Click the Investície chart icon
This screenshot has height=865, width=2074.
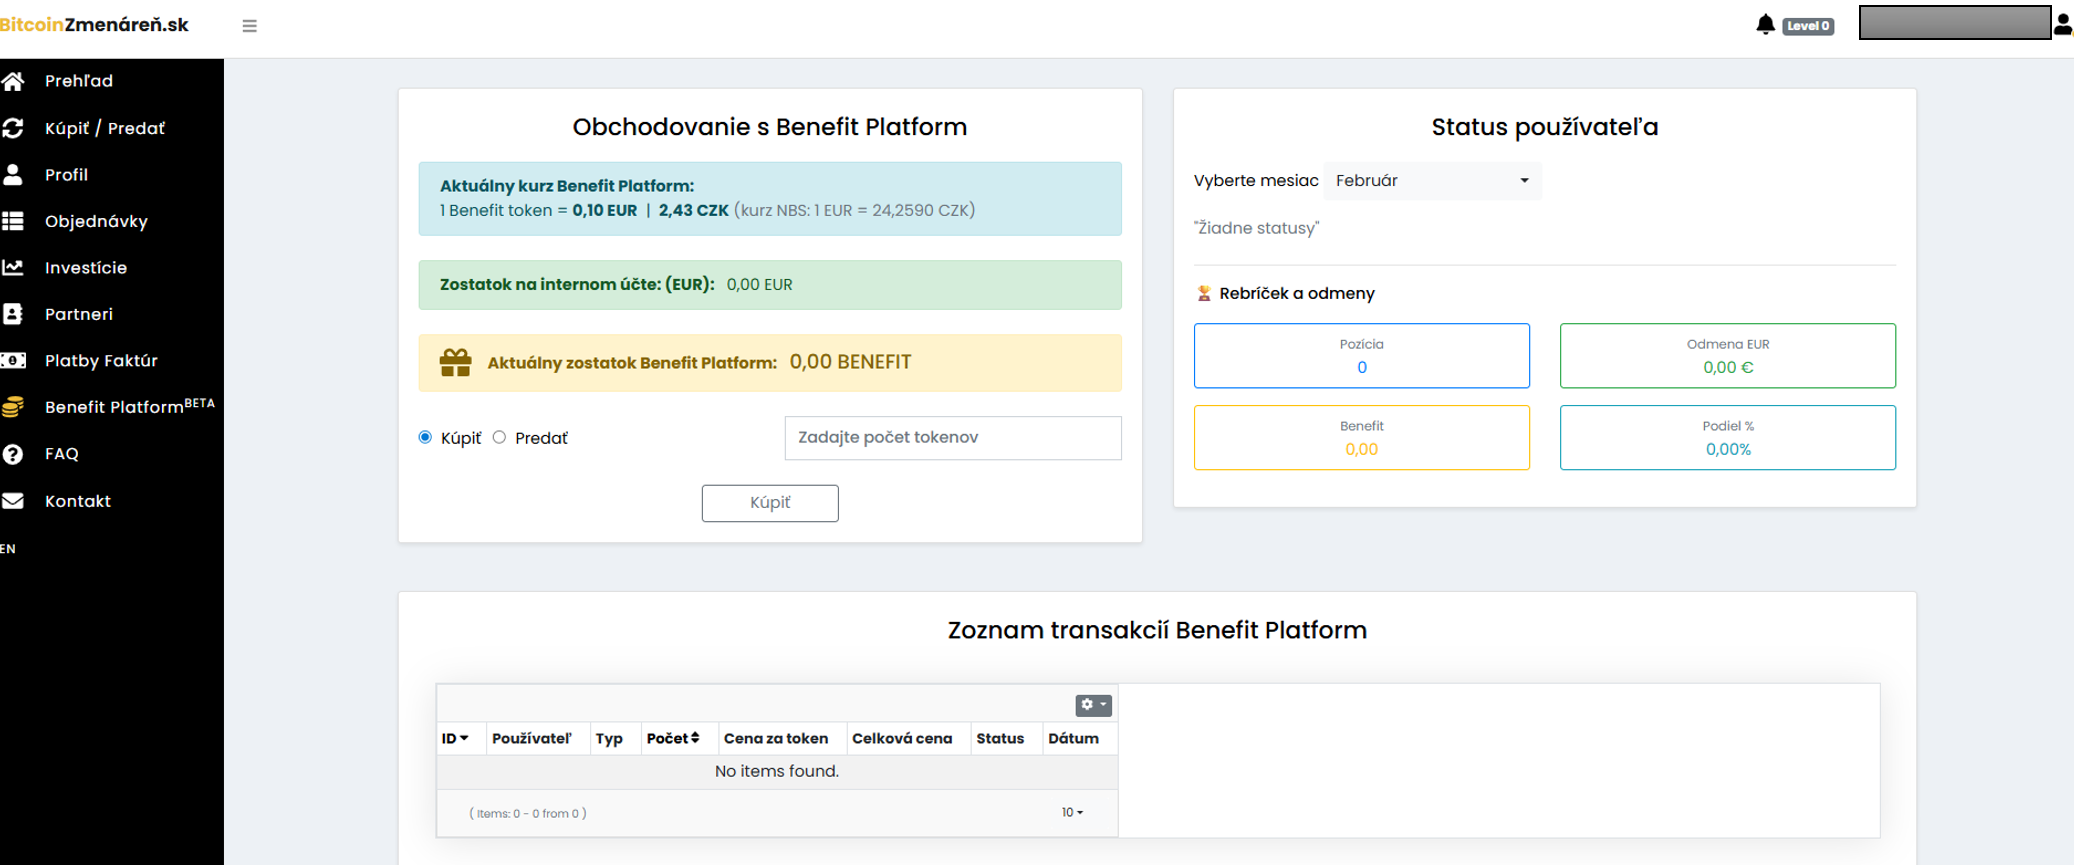pos(13,267)
